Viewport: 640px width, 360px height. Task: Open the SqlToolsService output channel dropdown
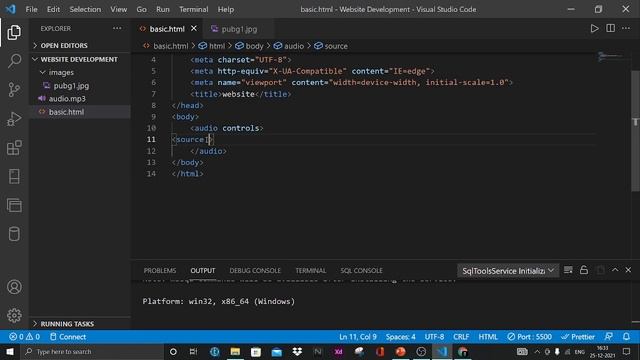508,271
